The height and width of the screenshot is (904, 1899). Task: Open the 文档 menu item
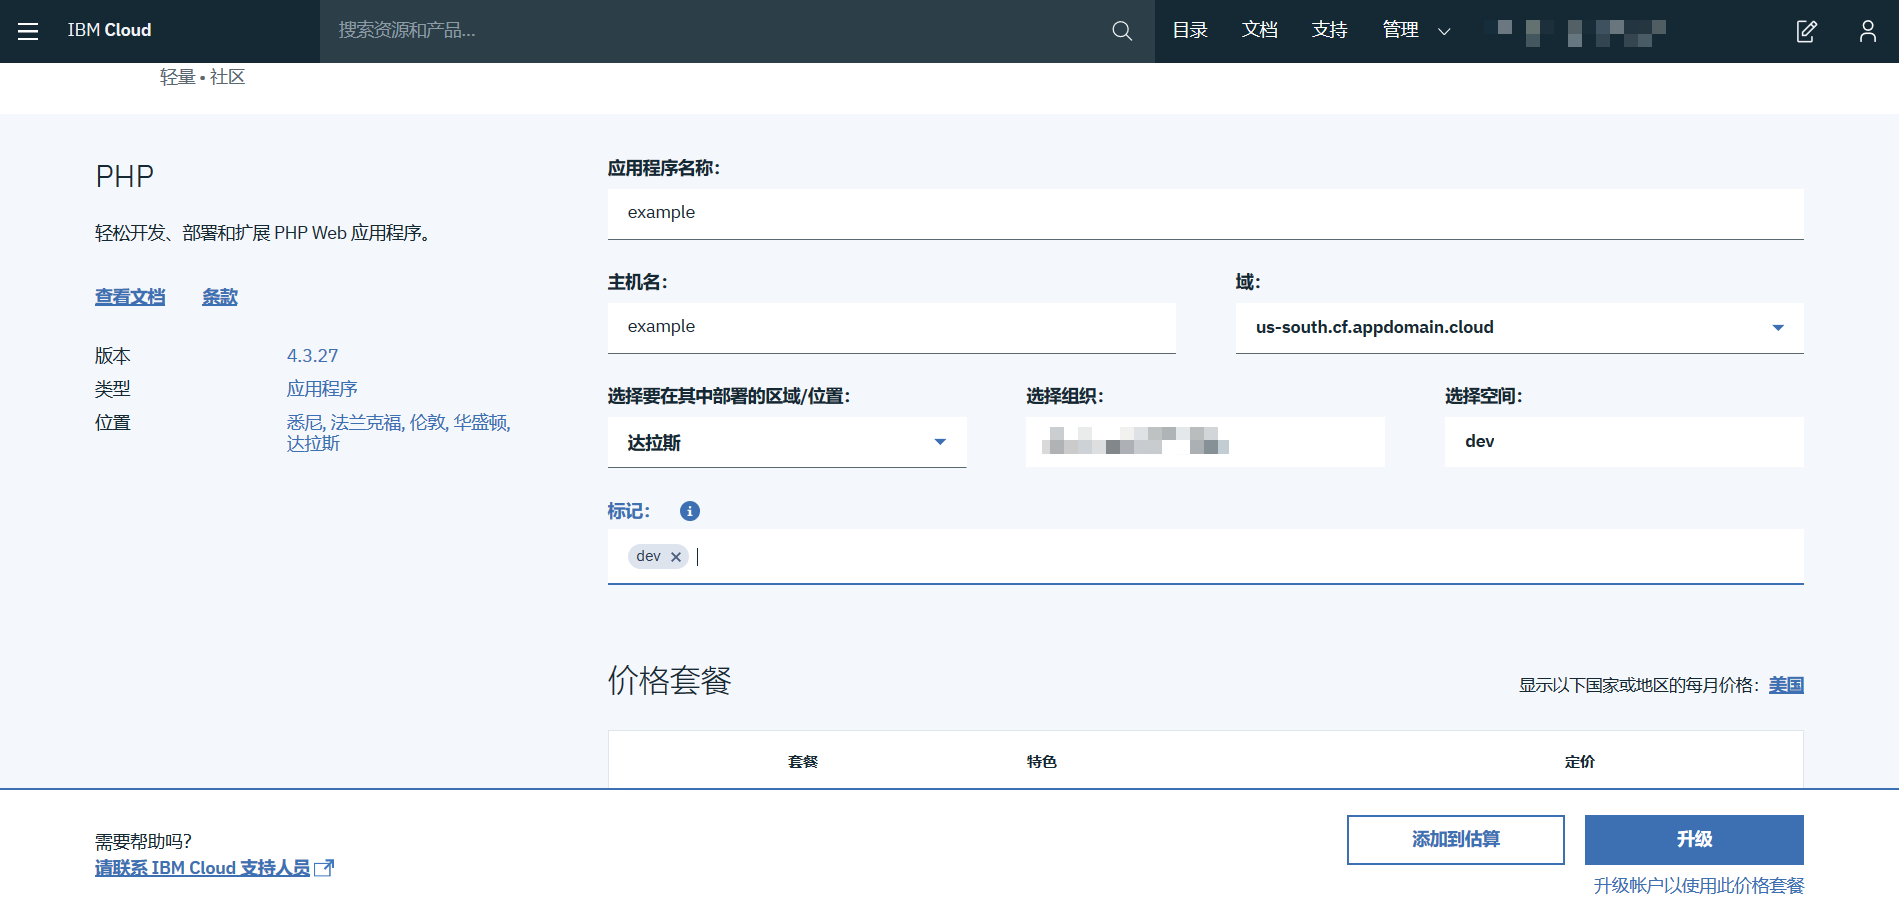coord(1260,30)
